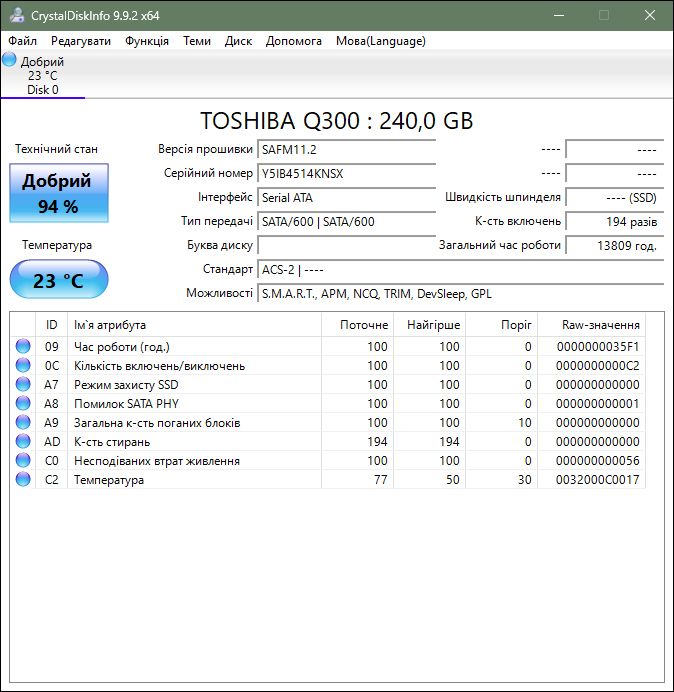Click the Технічний стан label

56,149
